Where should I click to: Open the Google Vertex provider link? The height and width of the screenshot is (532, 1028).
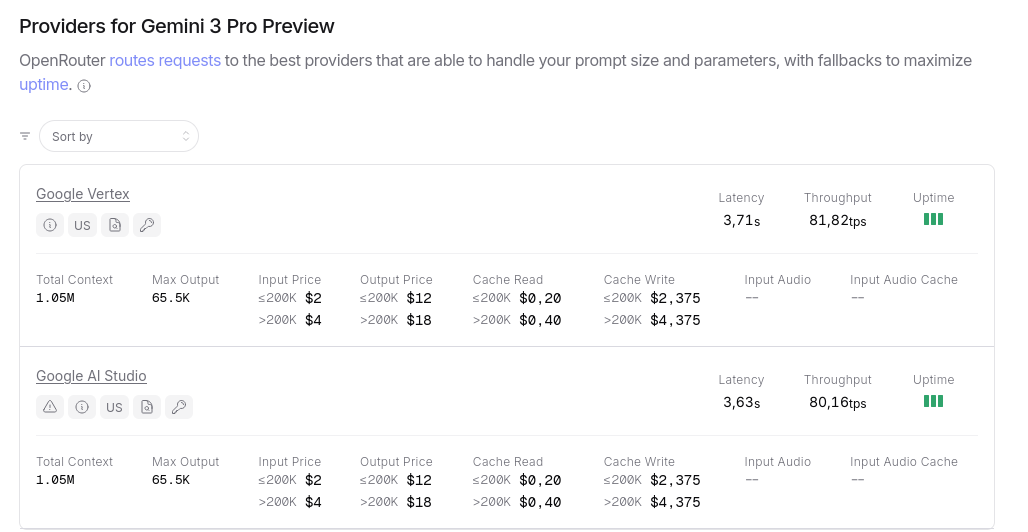[x=83, y=194]
